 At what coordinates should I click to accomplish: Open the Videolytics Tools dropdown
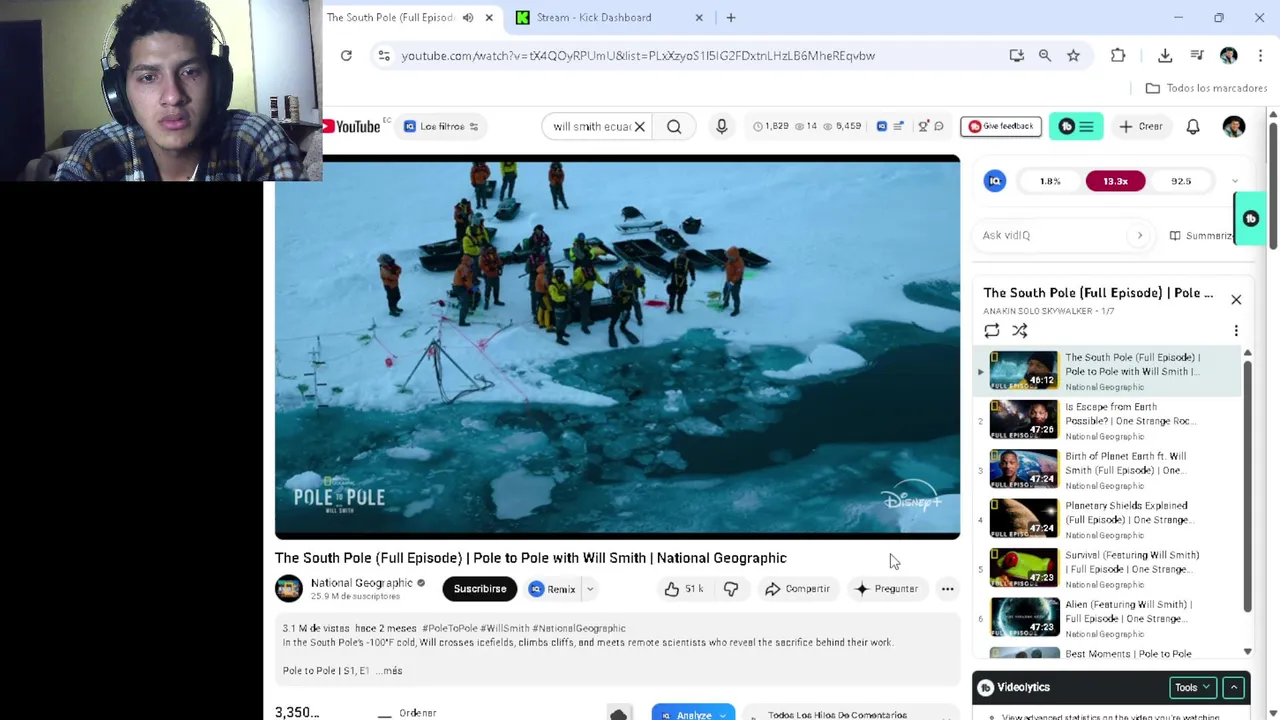1193,687
